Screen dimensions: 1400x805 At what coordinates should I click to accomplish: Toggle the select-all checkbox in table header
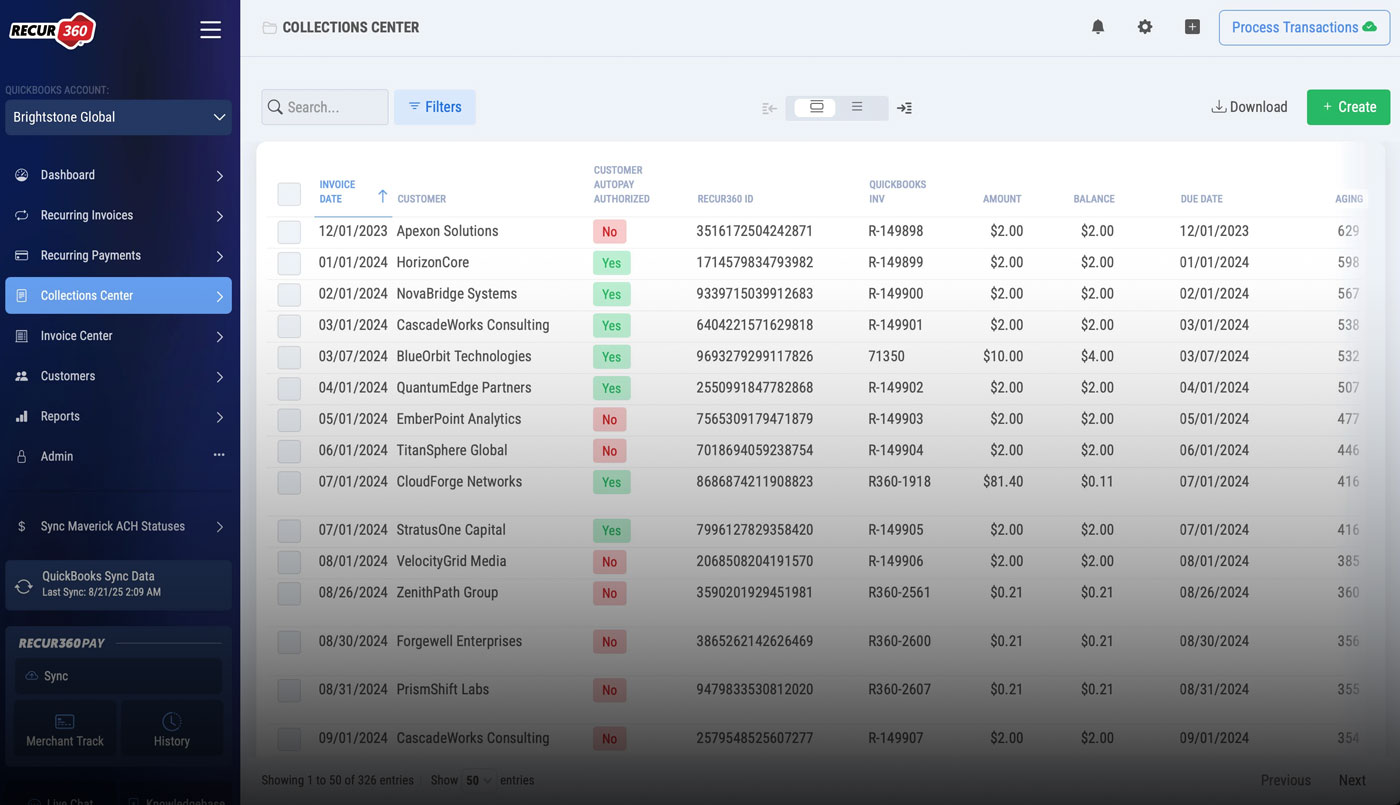point(289,194)
